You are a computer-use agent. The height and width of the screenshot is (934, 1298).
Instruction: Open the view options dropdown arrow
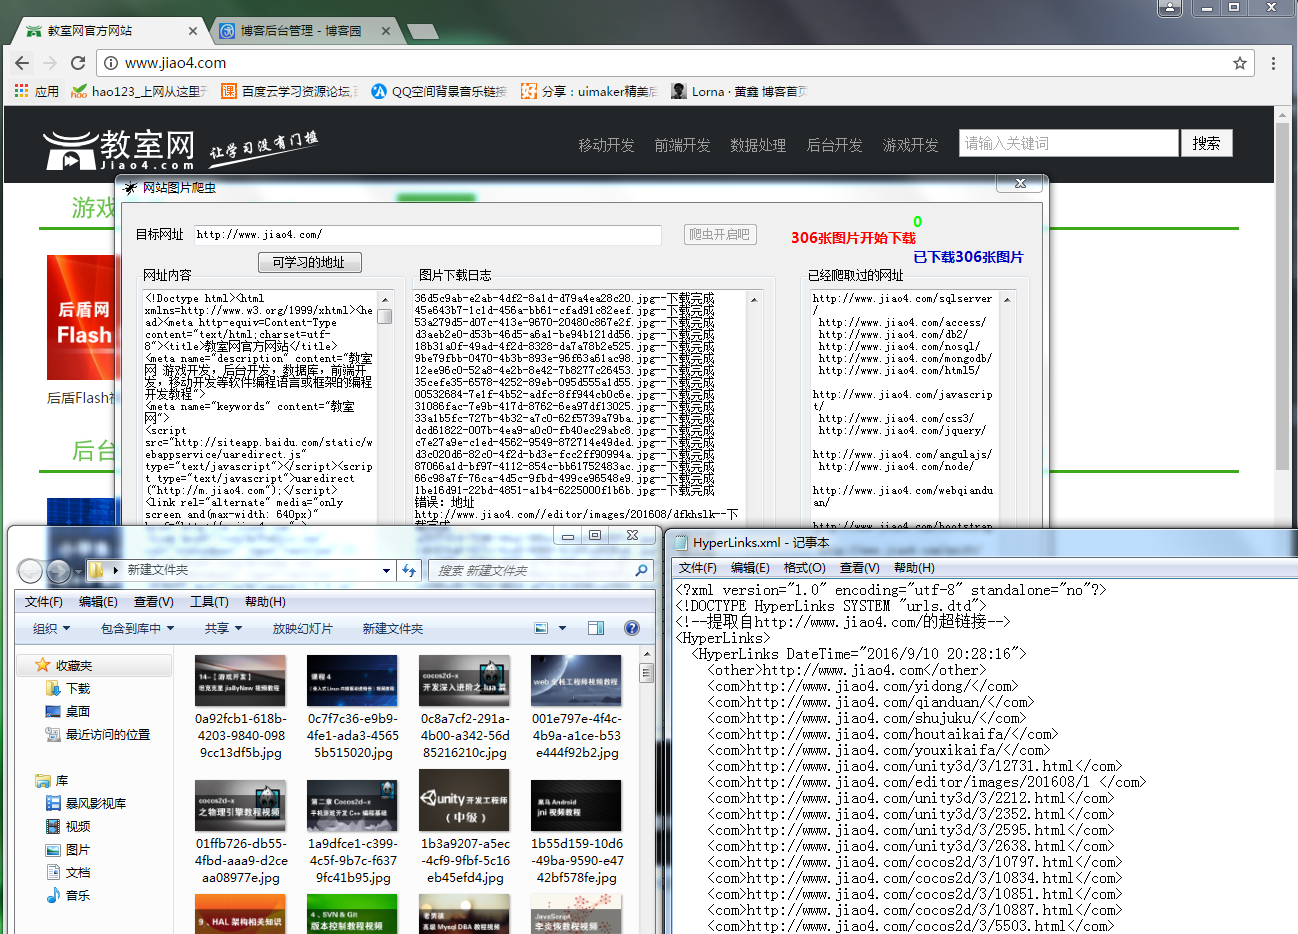[562, 628]
